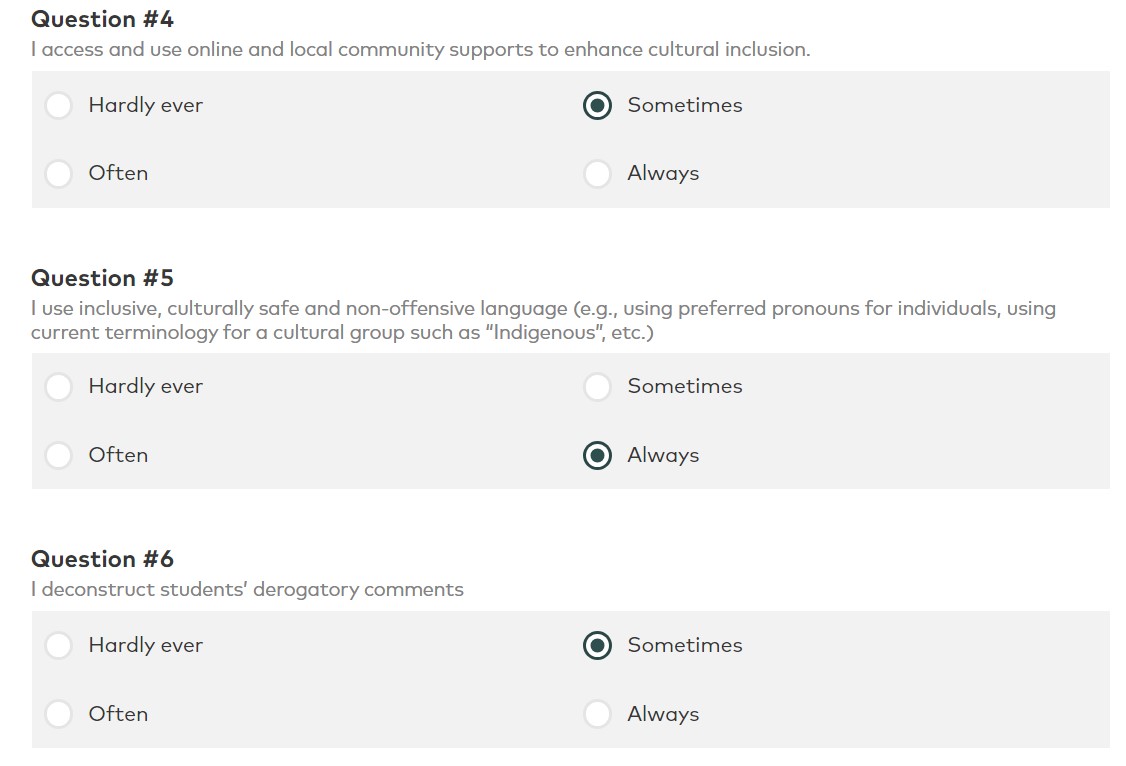
Task: Choose 'Sometimes' radio under Question #4
Action: coord(597,106)
